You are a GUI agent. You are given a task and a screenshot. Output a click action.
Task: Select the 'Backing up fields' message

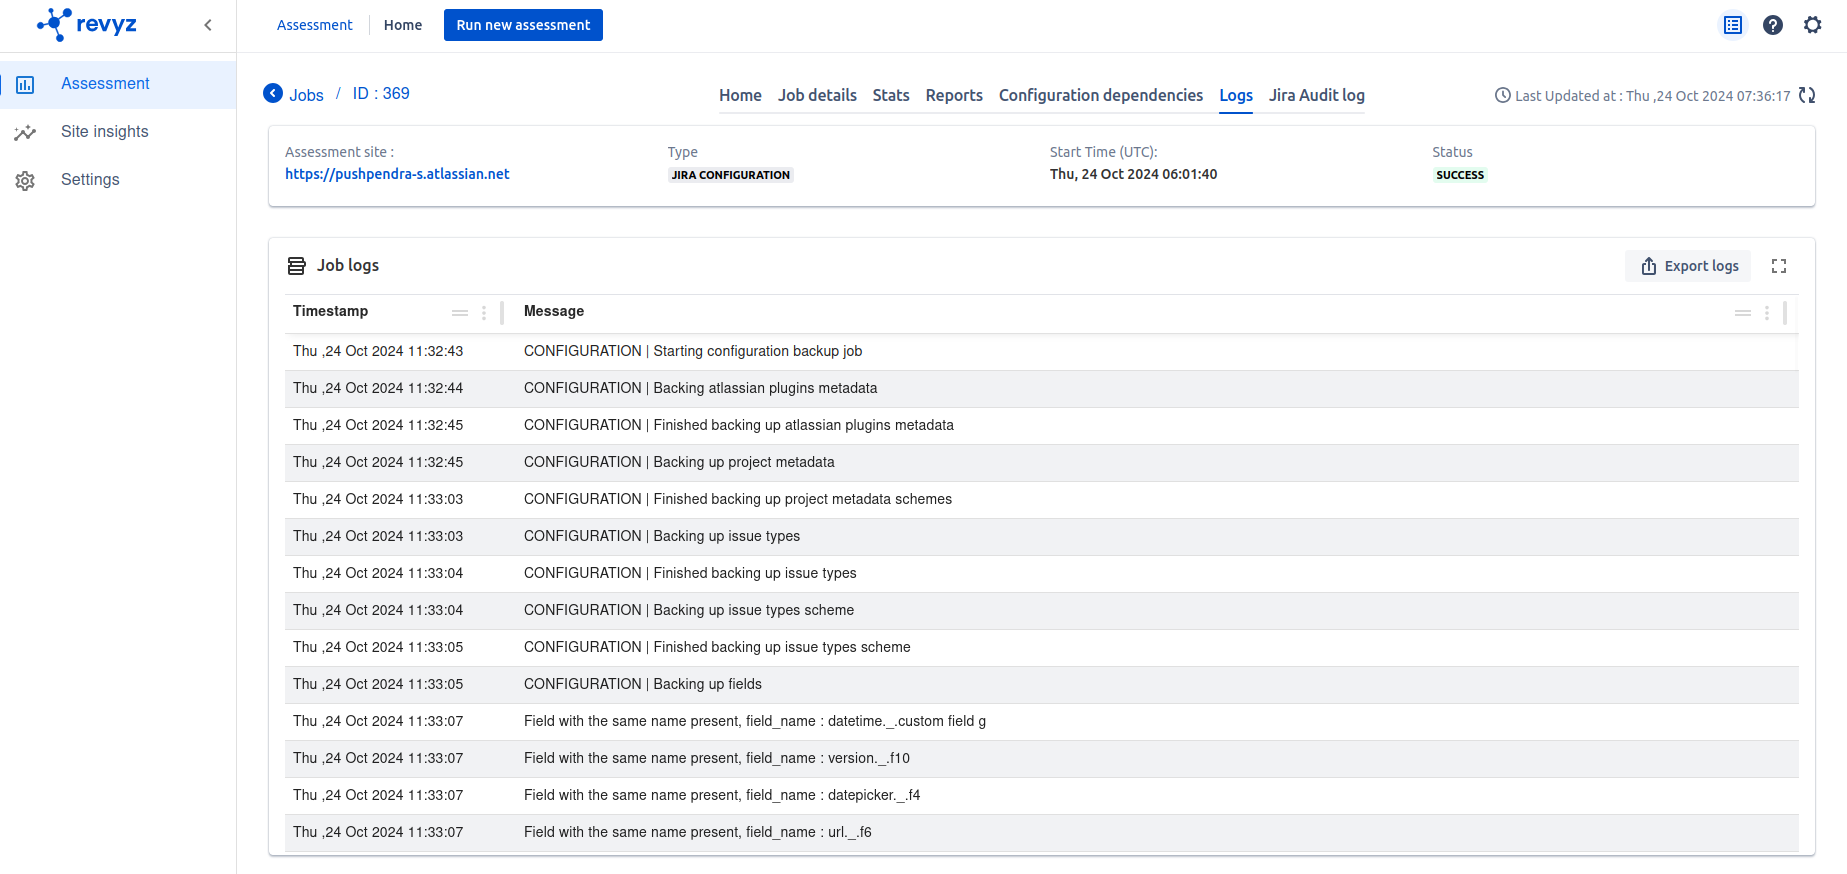click(643, 684)
